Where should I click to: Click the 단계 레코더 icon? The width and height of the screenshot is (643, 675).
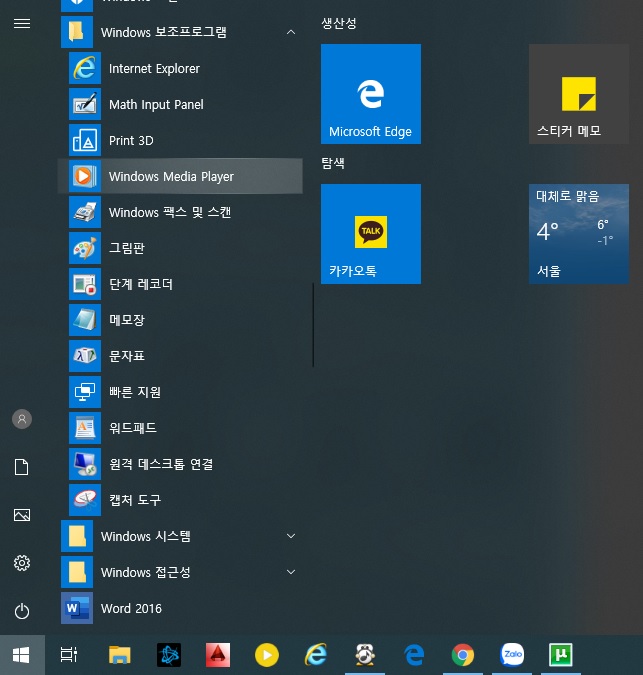click(x=85, y=284)
